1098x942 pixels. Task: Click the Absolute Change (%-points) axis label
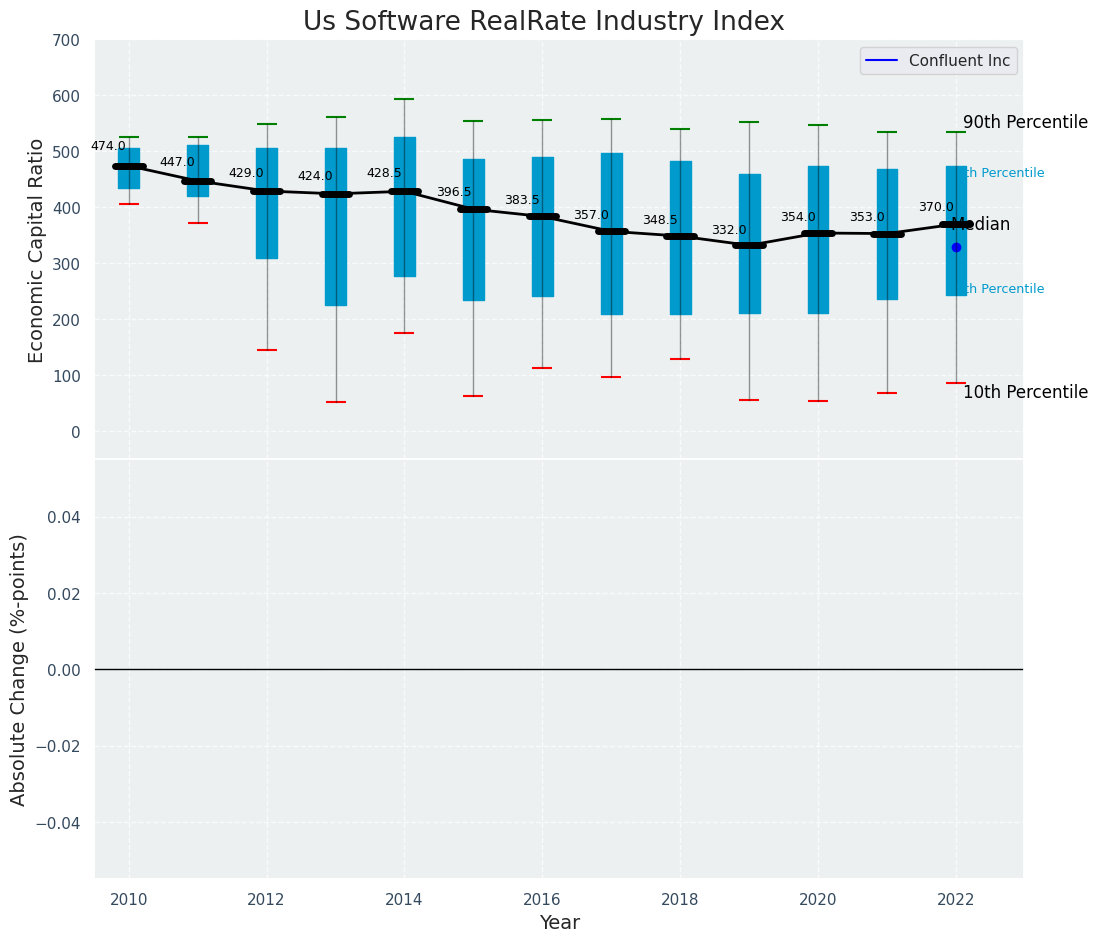(x=18, y=670)
